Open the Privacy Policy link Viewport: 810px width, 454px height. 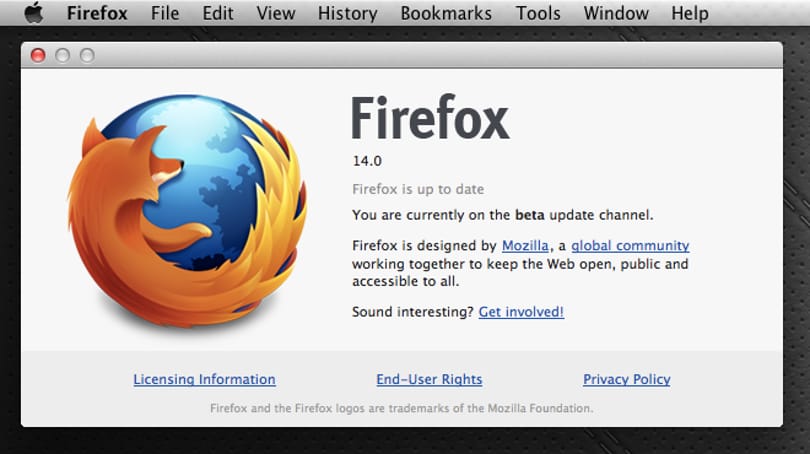(x=627, y=380)
